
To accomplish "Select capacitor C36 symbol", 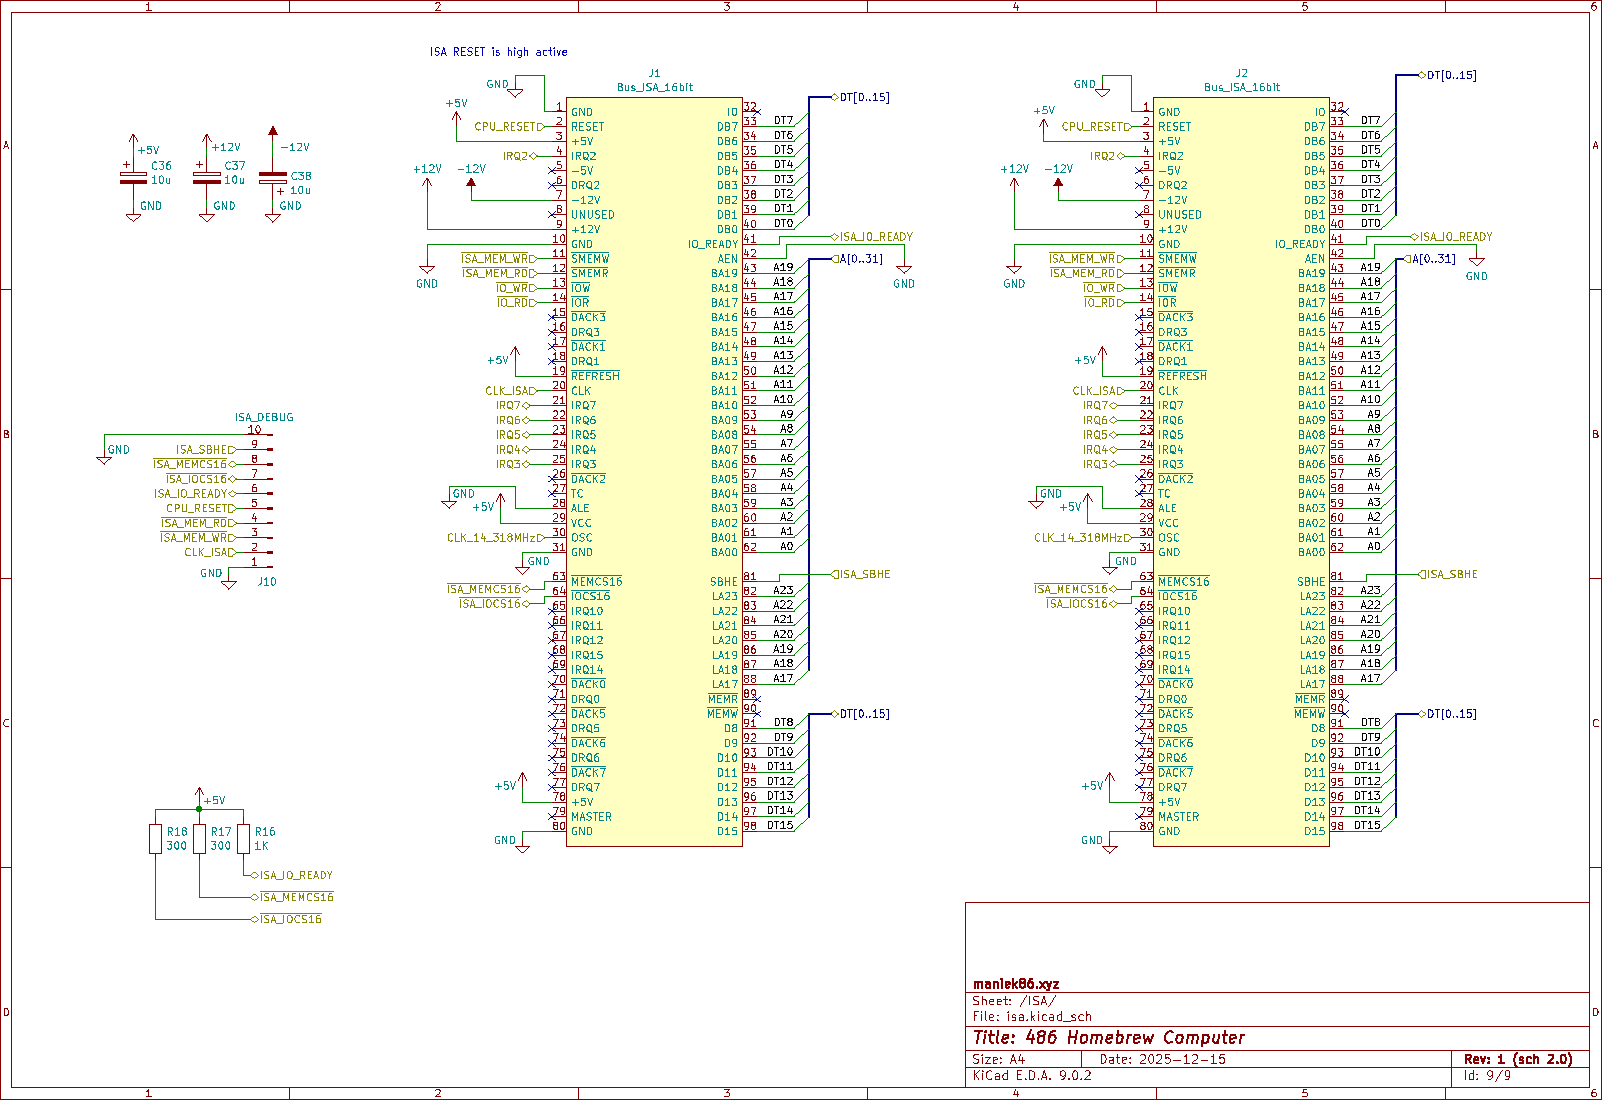I will [x=131, y=178].
